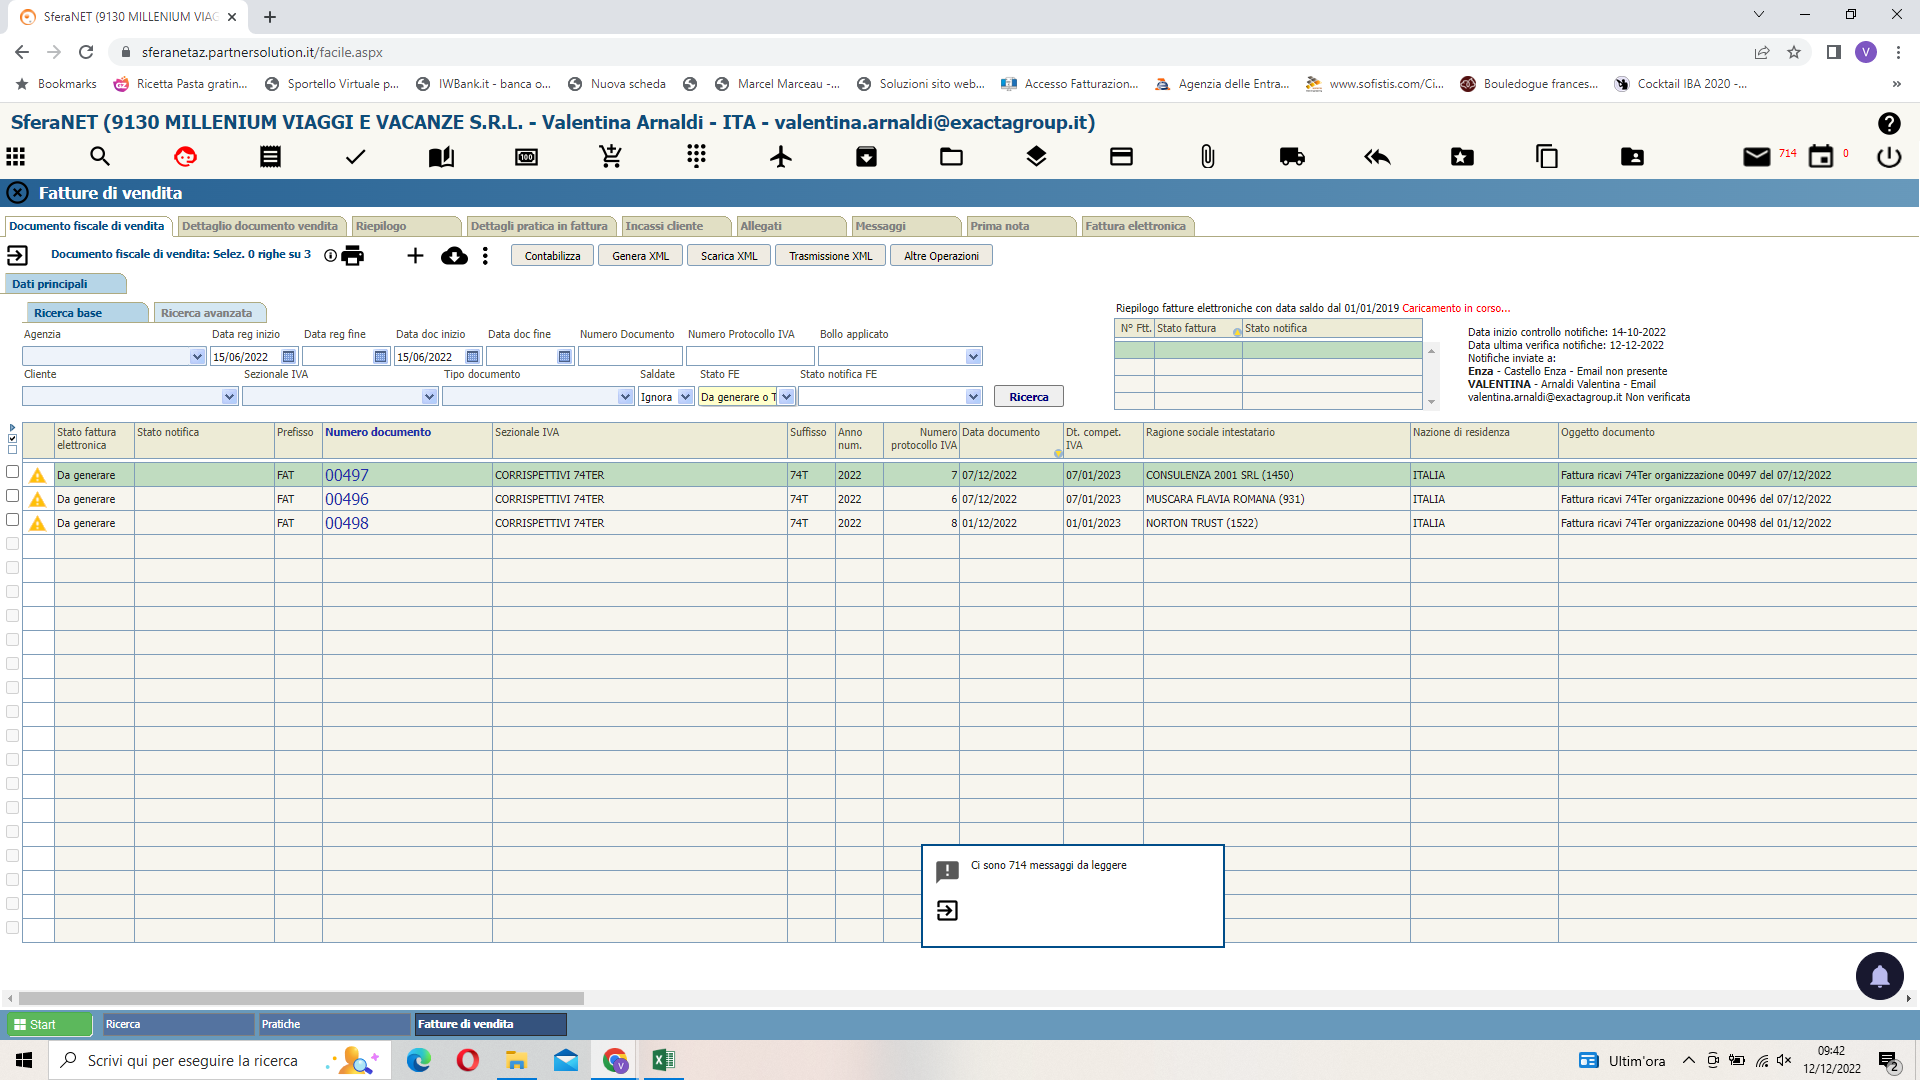Viewport: 1920px width, 1080px height.
Task: Open the Ricerca avanzata tab
Action: click(x=207, y=313)
